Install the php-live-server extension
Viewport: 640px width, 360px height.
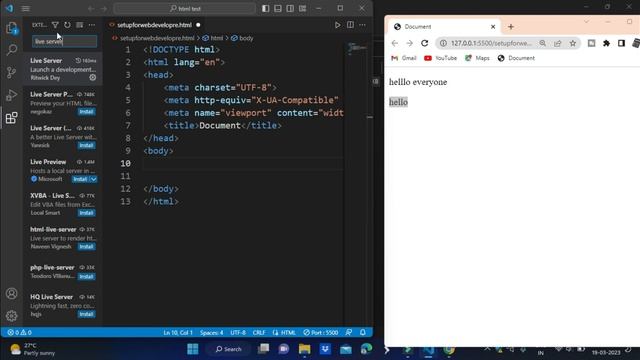(x=86, y=277)
